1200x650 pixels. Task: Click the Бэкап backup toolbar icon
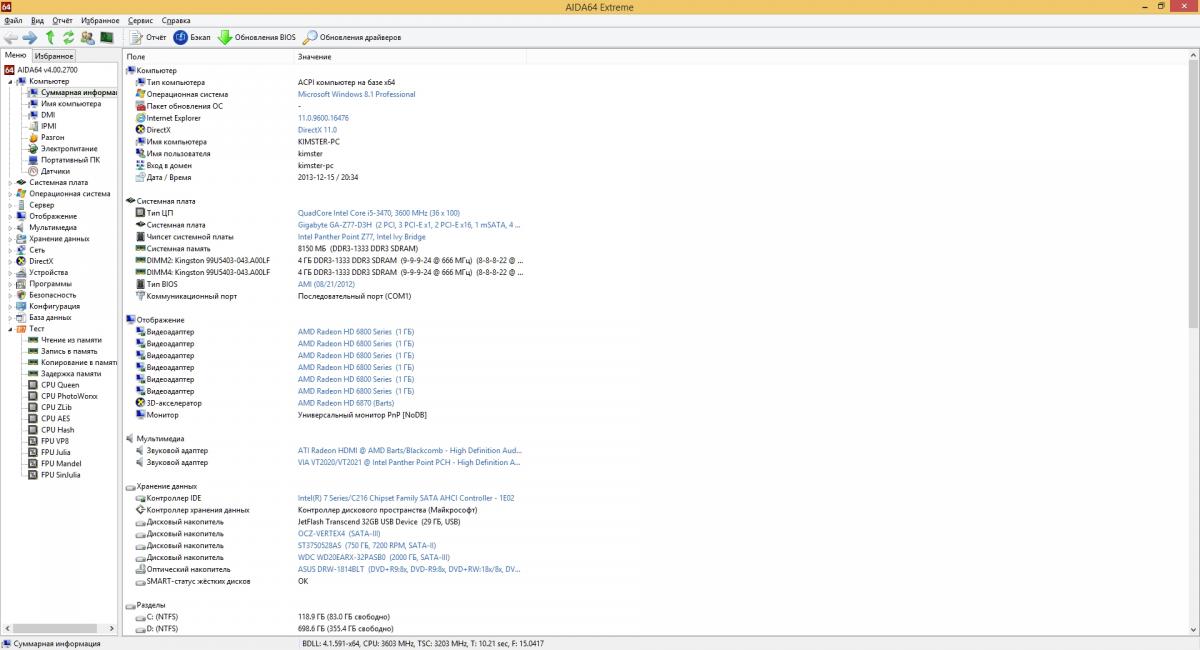point(191,37)
